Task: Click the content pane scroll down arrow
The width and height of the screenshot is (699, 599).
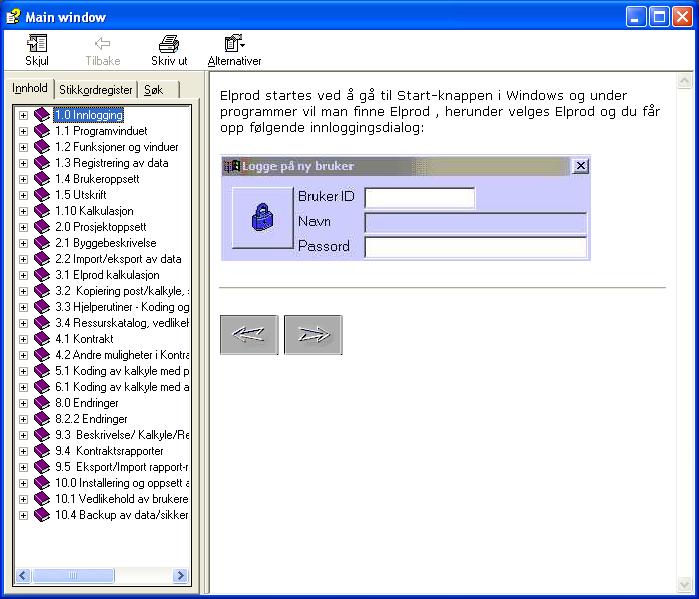Action: coord(684,584)
